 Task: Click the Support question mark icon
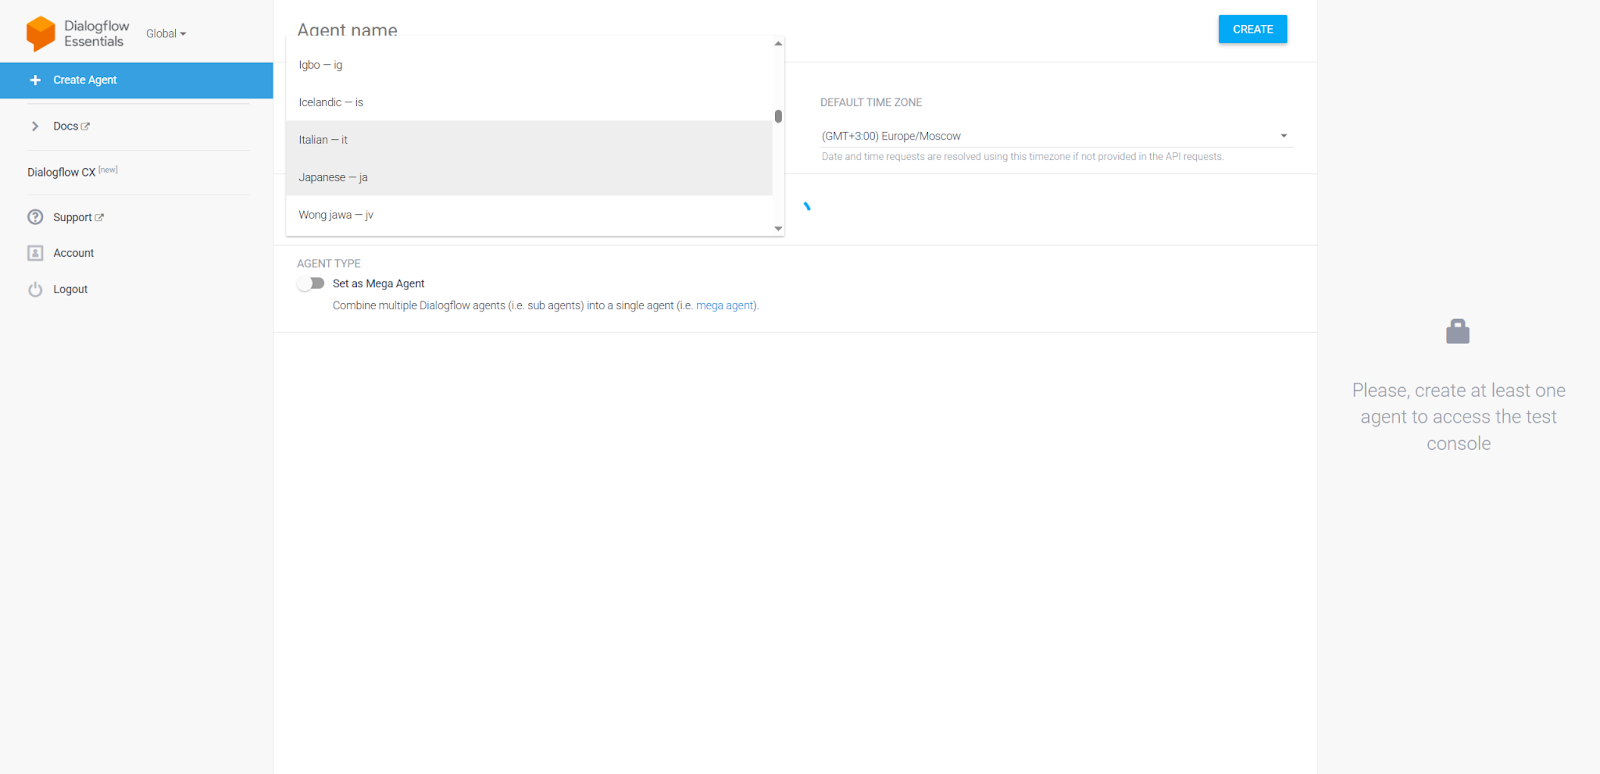[35, 217]
